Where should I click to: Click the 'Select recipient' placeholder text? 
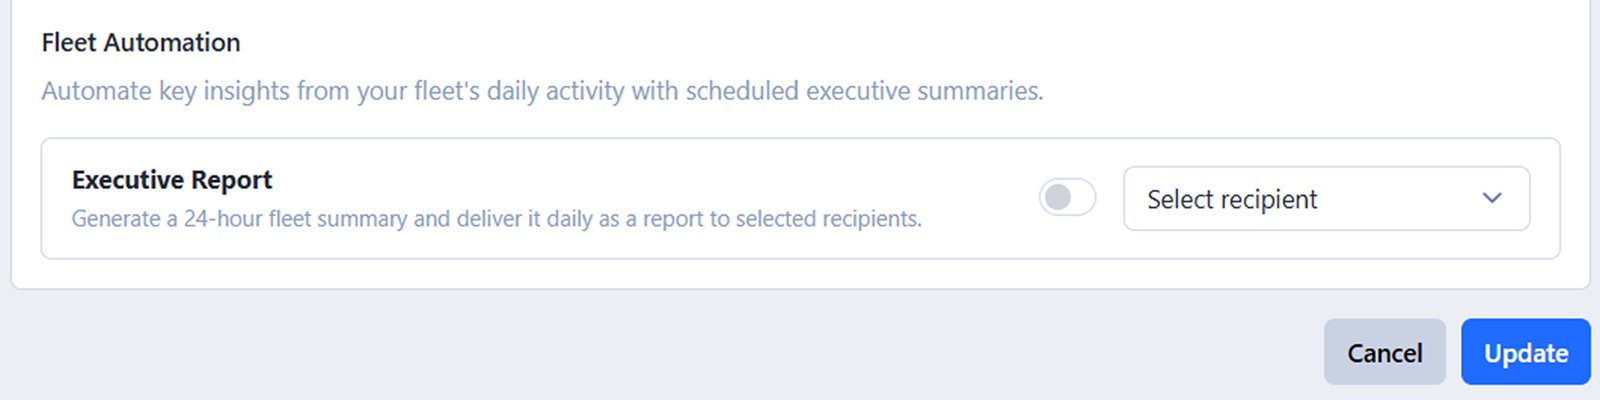(x=1232, y=200)
